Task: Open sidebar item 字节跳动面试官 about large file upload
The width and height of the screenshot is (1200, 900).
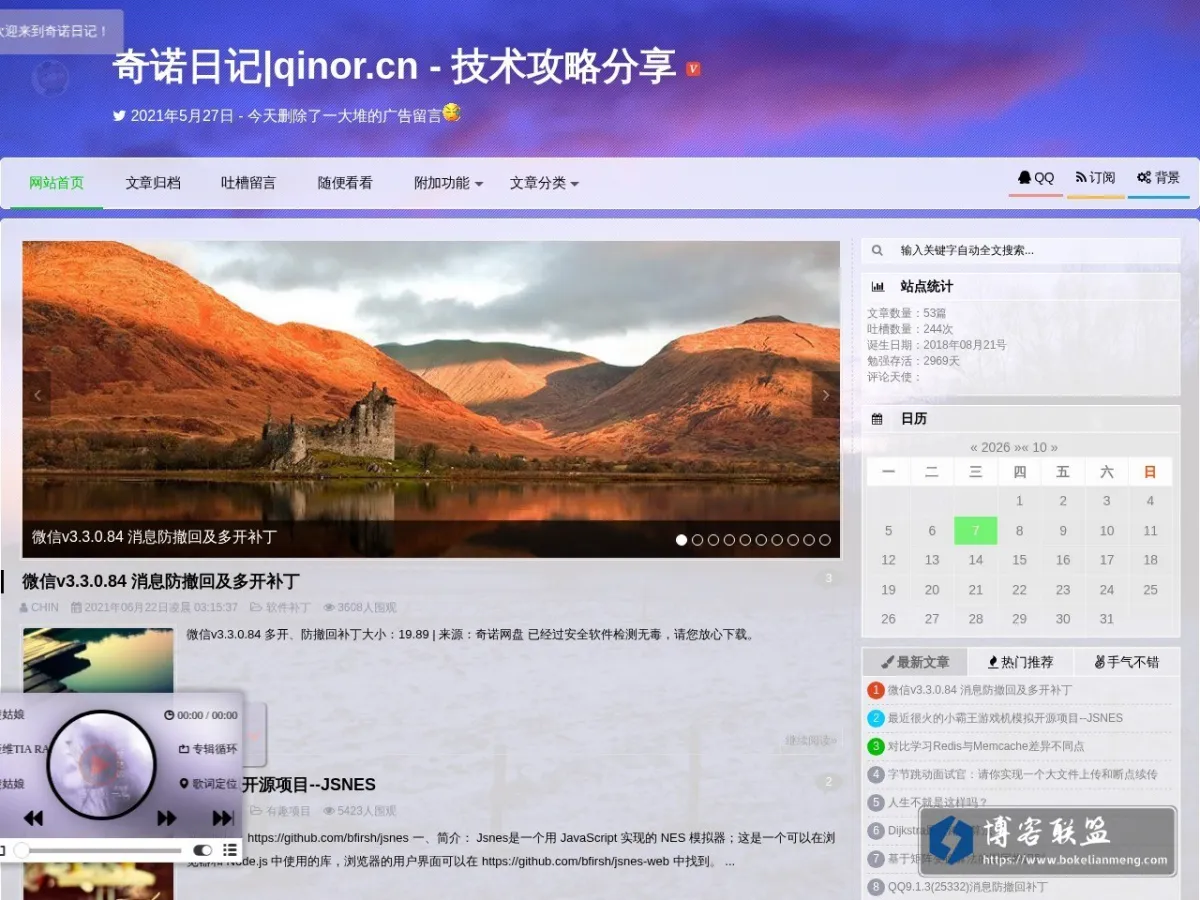Action: [x=1023, y=774]
